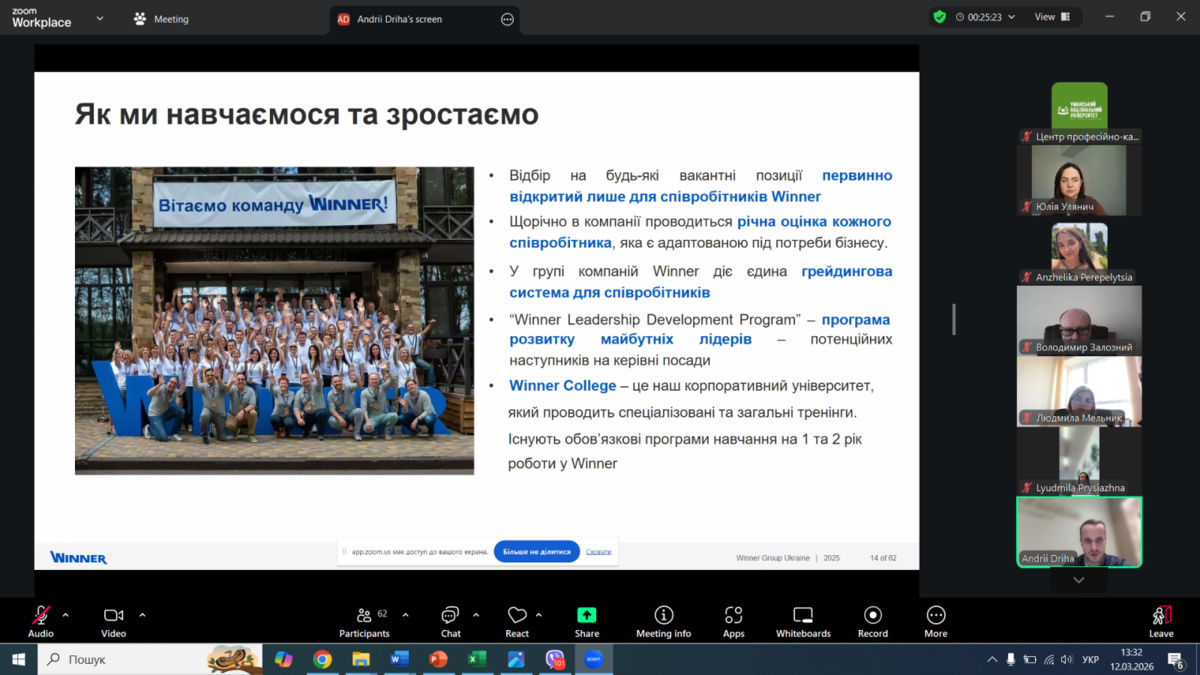Viewport: 1200px width, 675px height.
Task: Start recording with the Record button
Action: tap(872, 620)
